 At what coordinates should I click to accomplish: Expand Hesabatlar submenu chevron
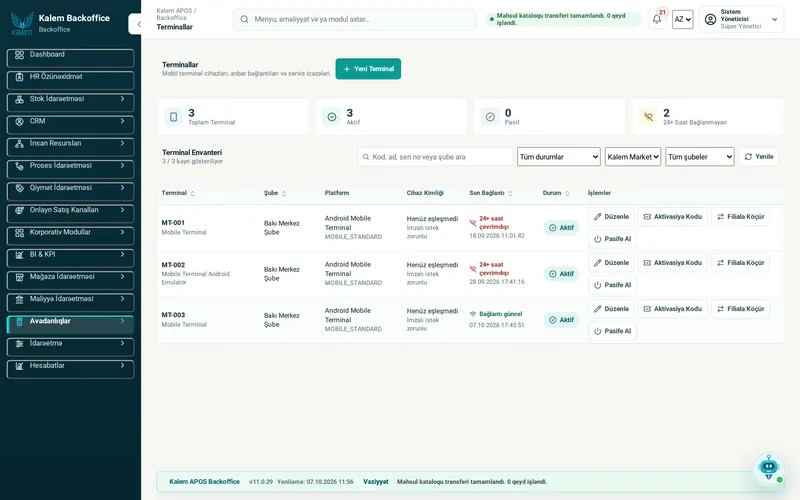tap(122, 365)
